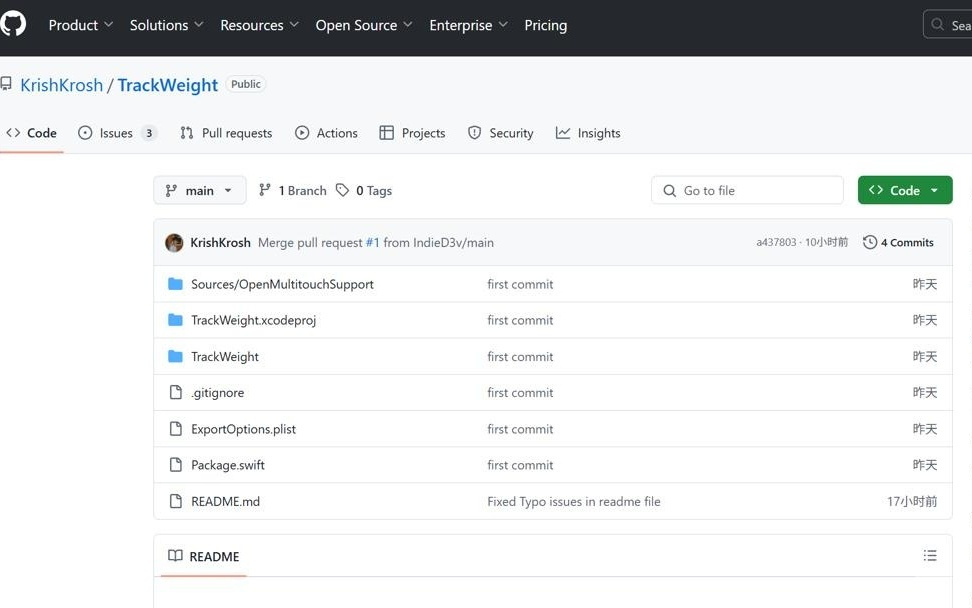Click the '10小时前' commit time
Screen dimensions: 972x608
(x=826, y=242)
